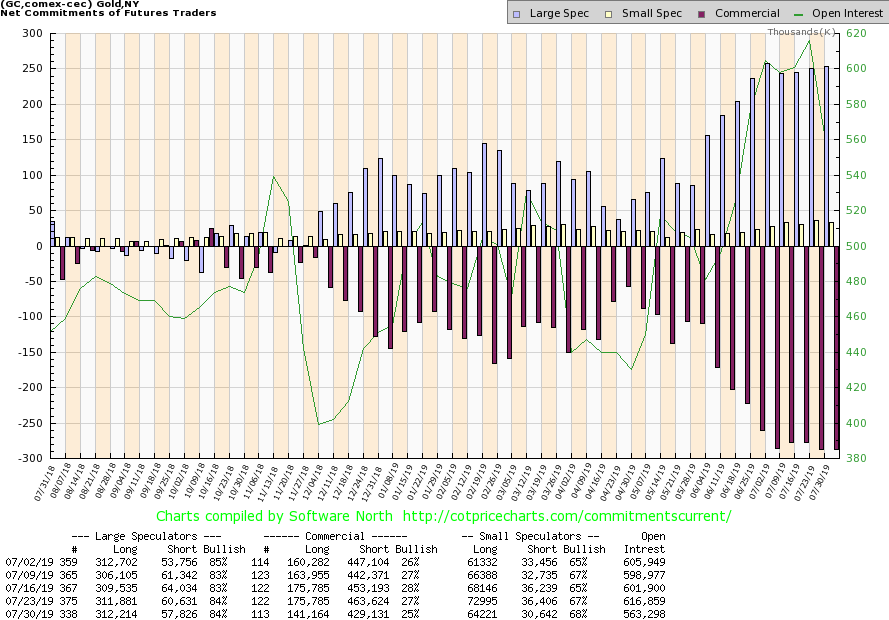The height and width of the screenshot is (620, 889).
Task: Click the Thousands(K) axis unit label
Action: [x=801, y=32]
